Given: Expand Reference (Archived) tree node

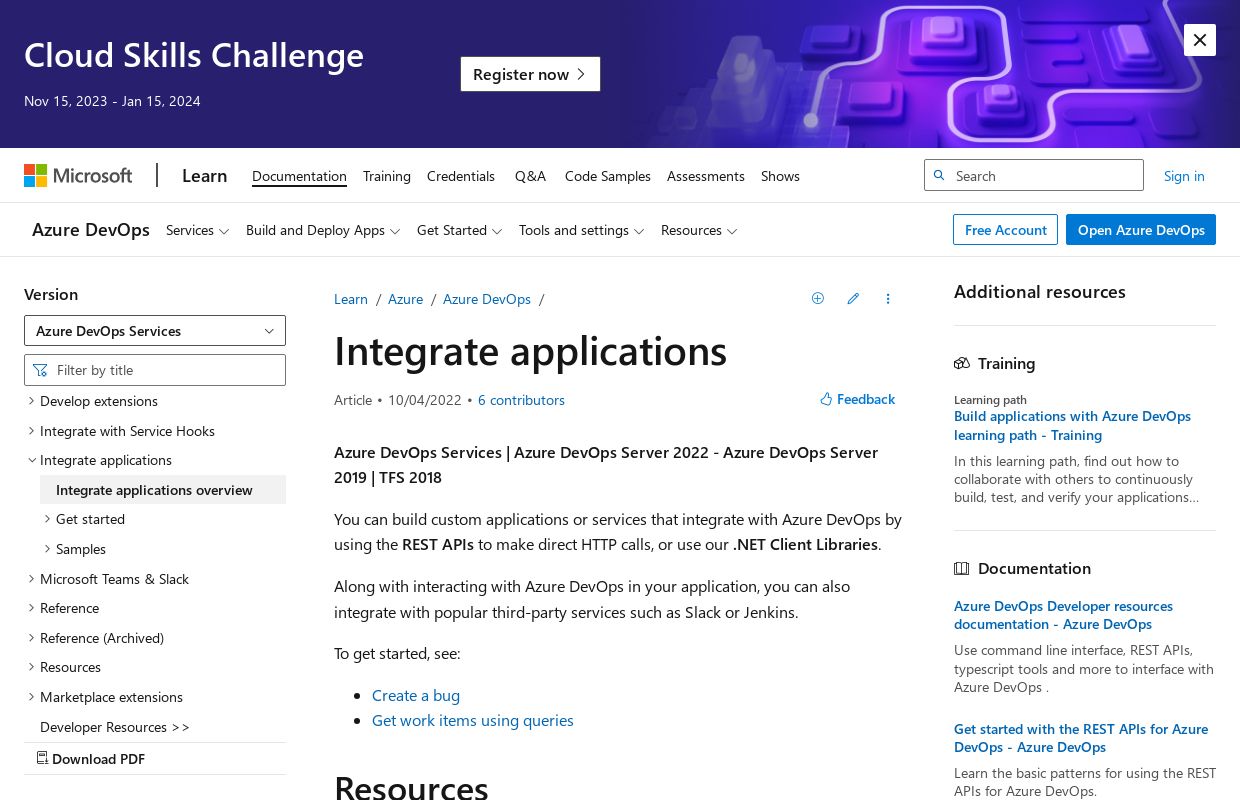Looking at the screenshot, I should point(31,638).
